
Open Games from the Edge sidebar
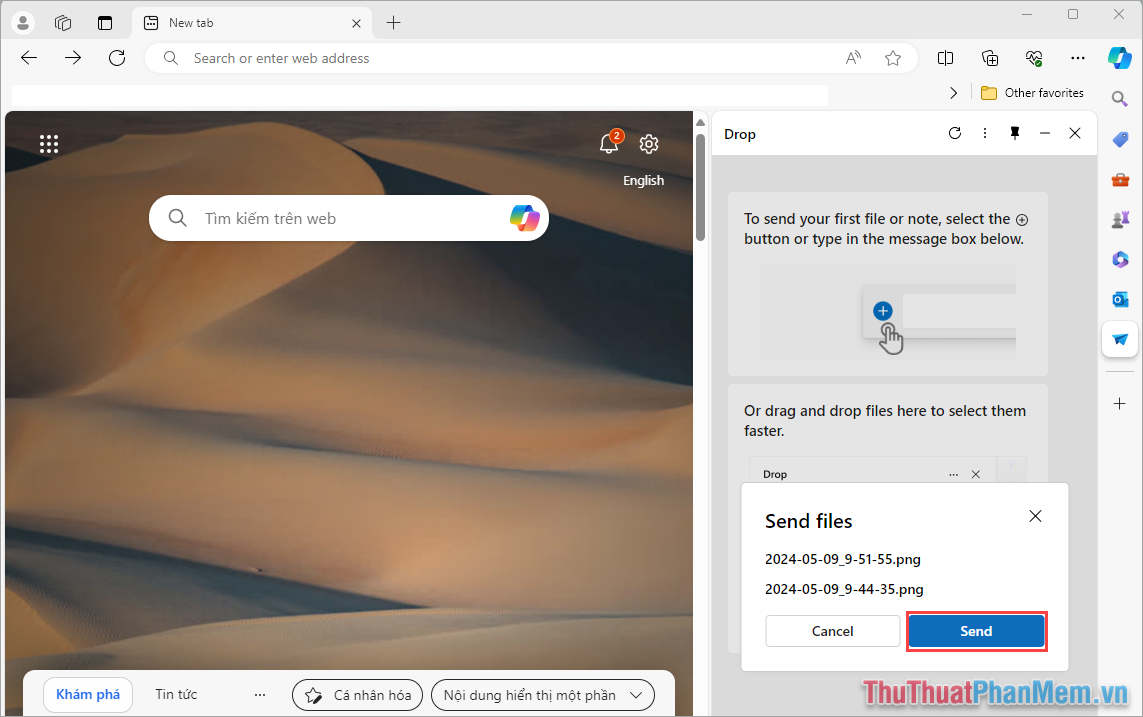tap(1120, 219)
